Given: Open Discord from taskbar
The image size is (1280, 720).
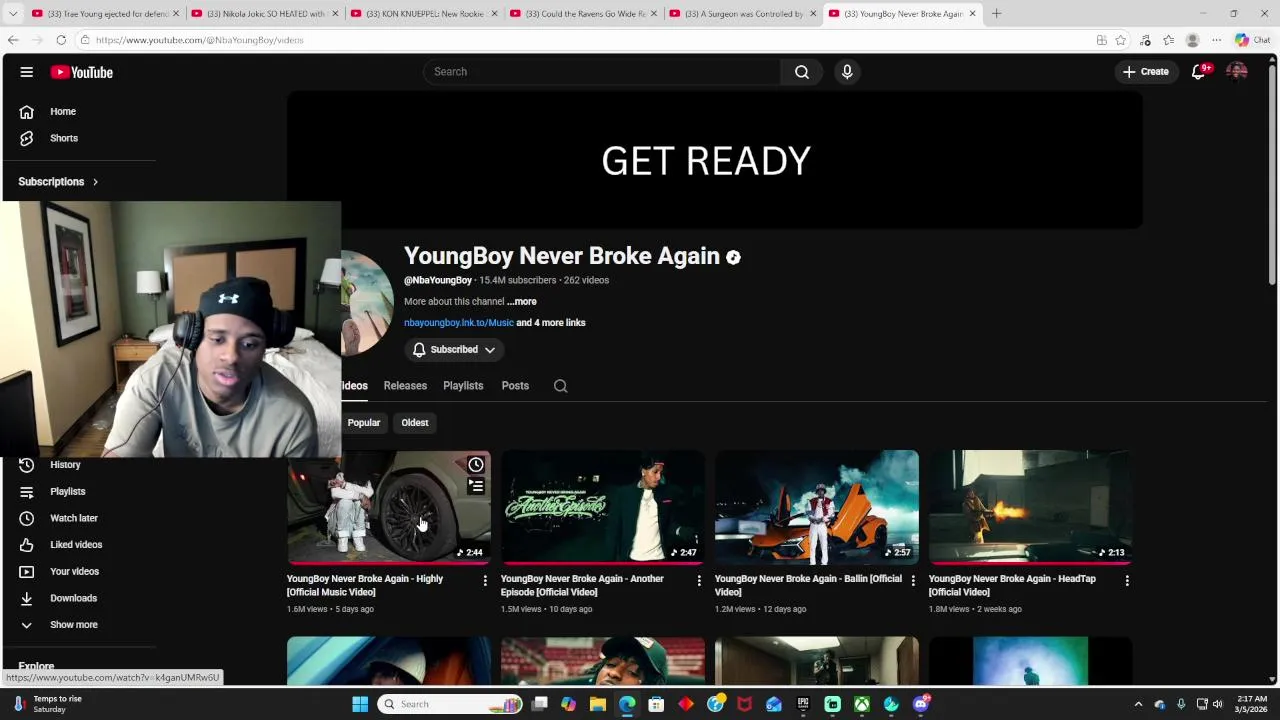Looking at the screenshot, I should coord(920,704).
